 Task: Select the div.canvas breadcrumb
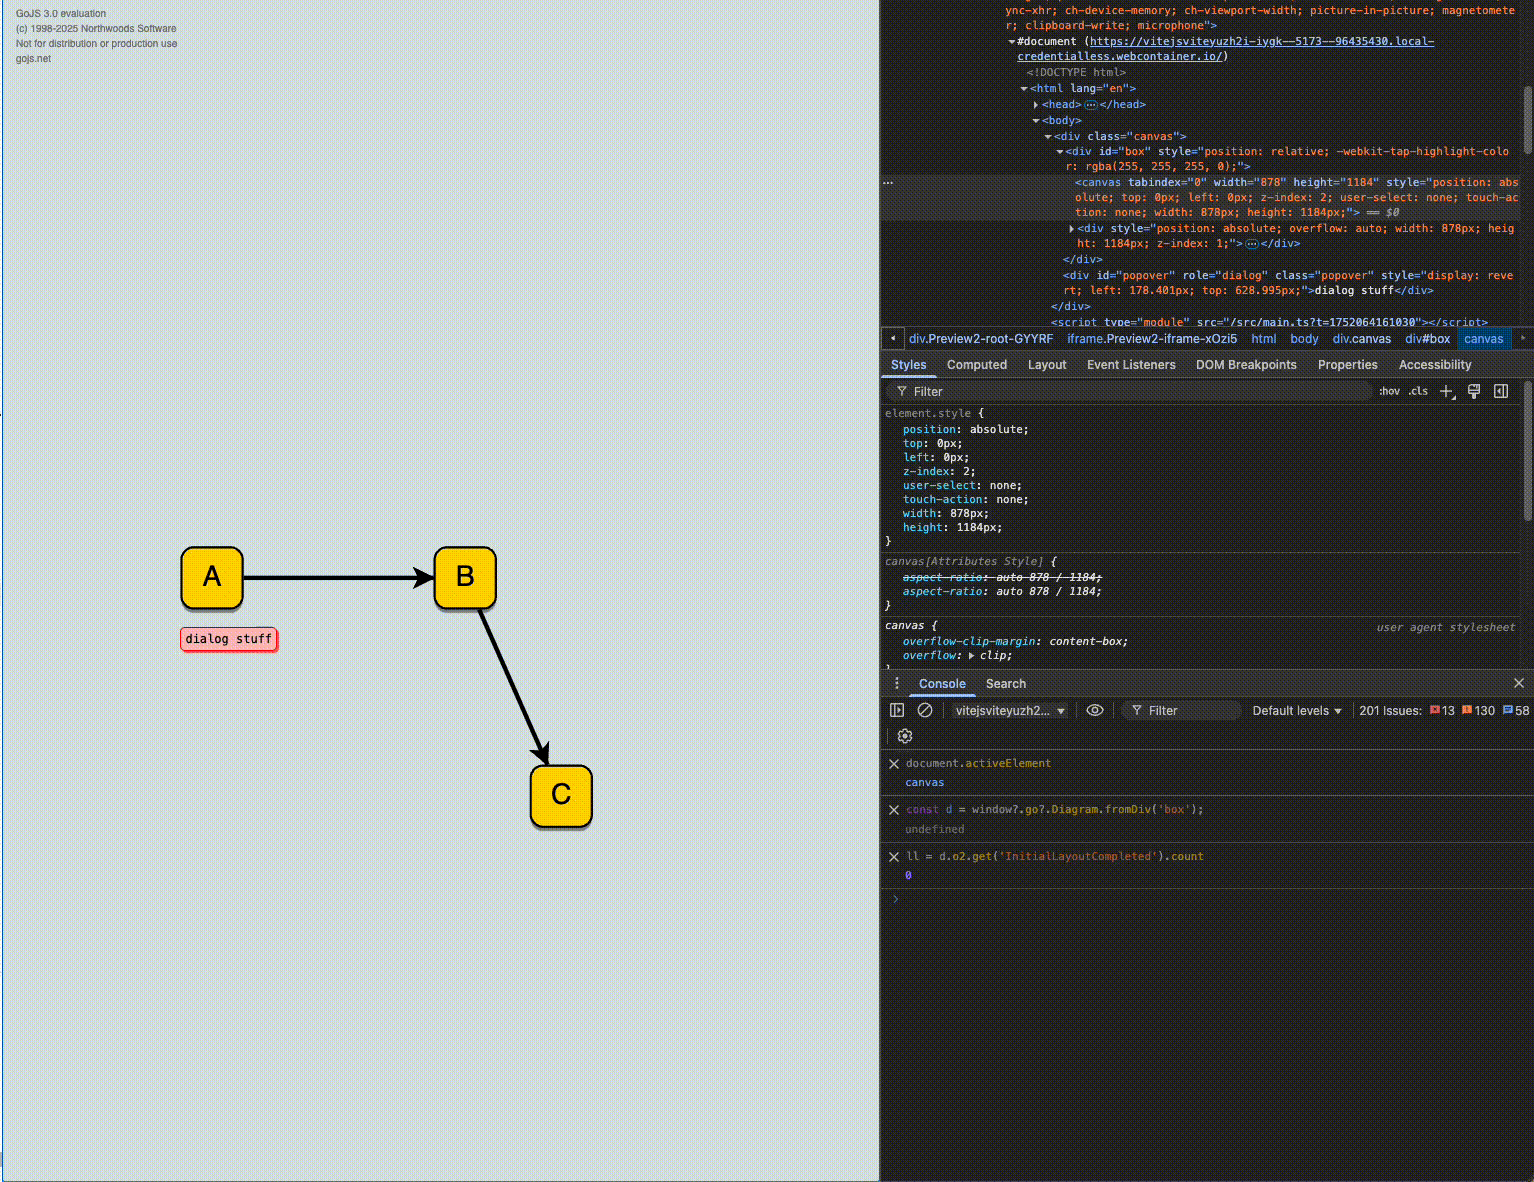point(1362,339)
